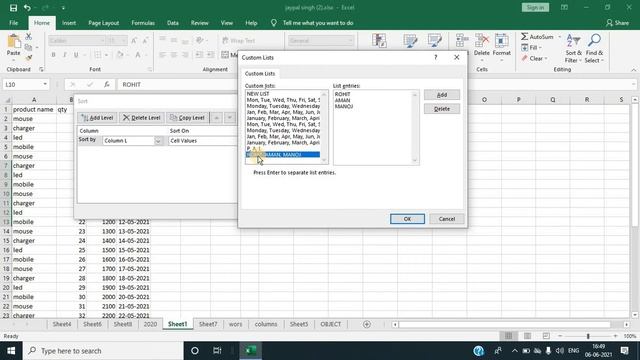
Task: Open the Sort On Cell Values combo box
Action: (203, 141)
